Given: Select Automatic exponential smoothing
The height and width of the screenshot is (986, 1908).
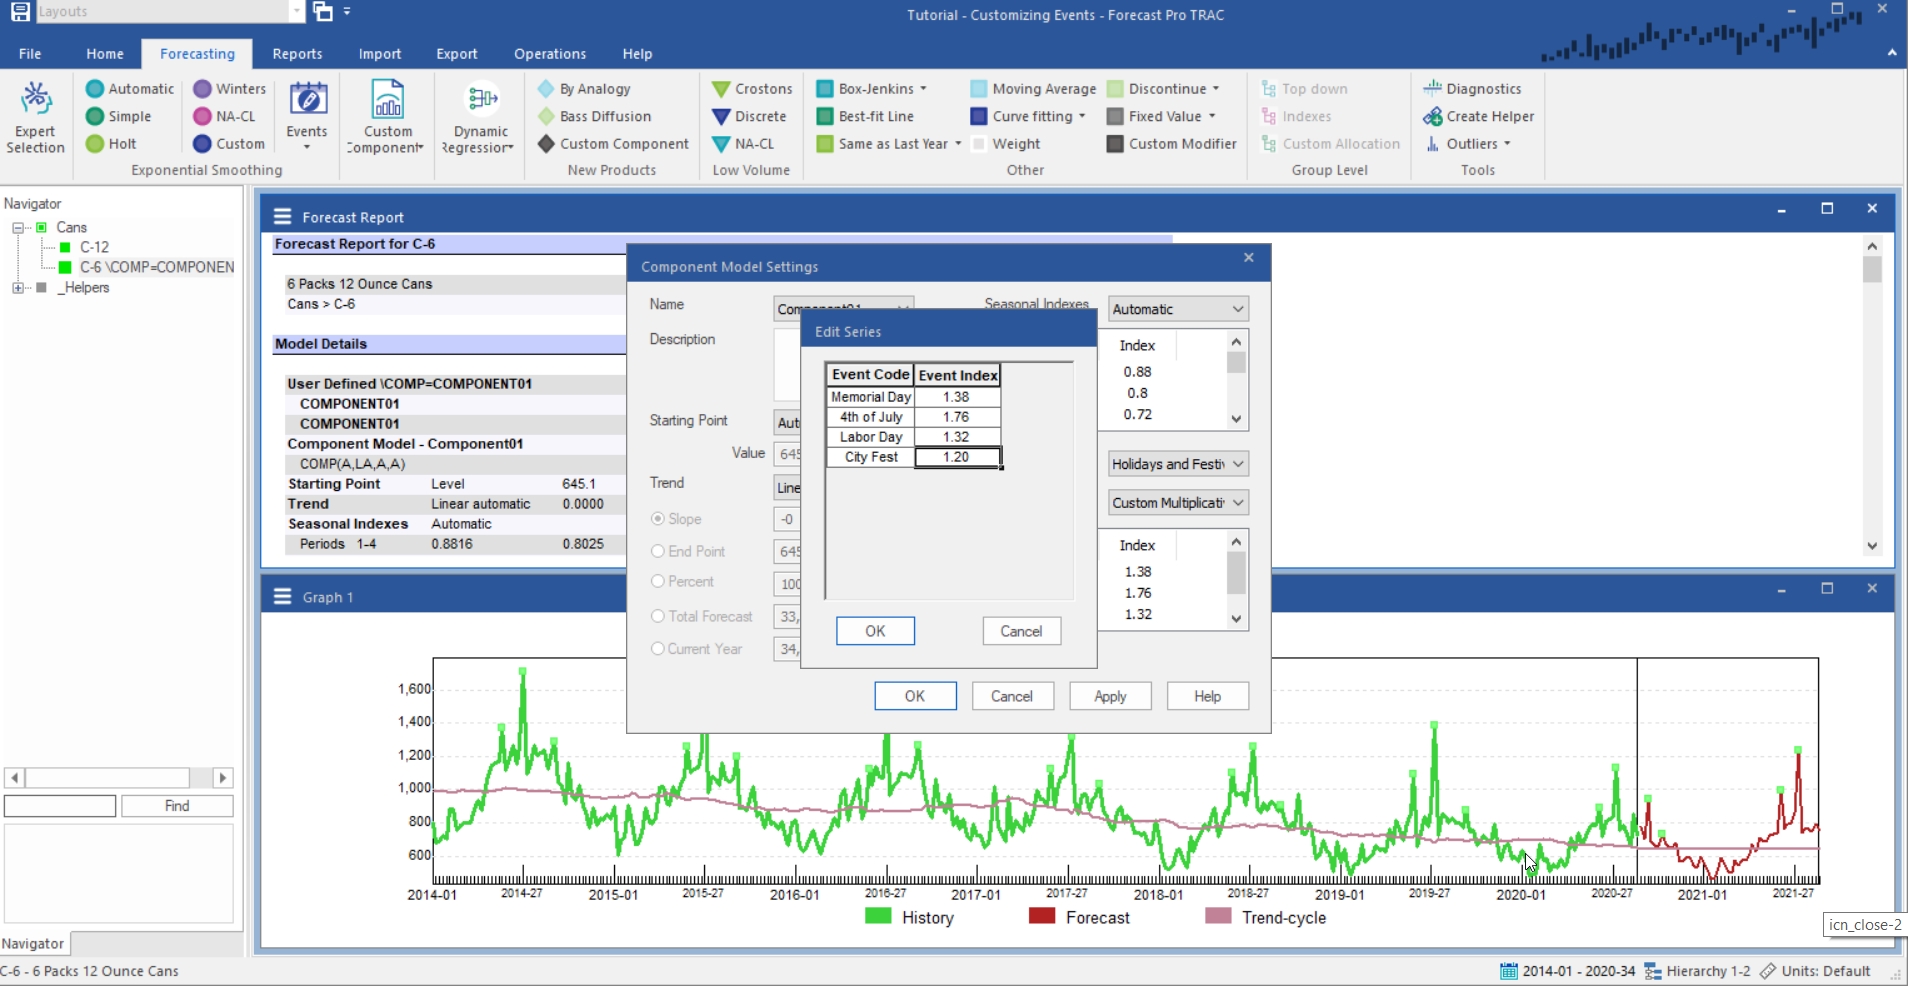Looking at the screenshot, I should [x=130, y=89].
